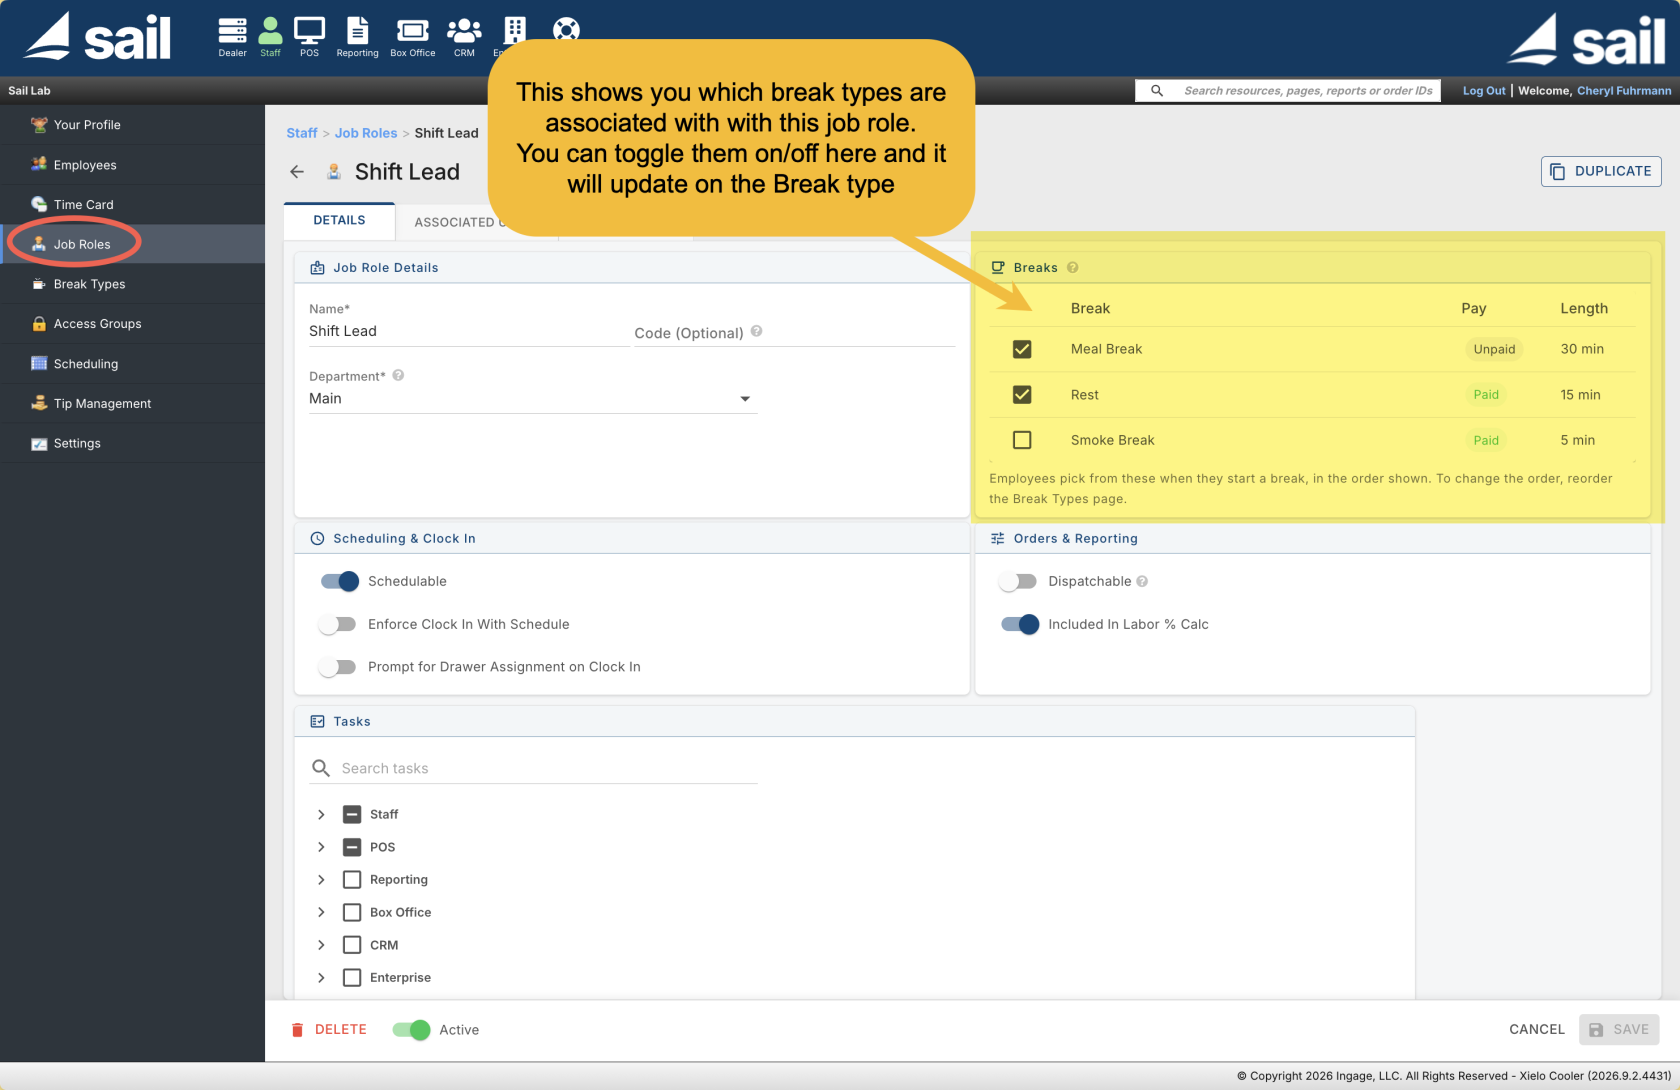
Task: Expand the CRM tasks tree node
Action: (x=321, y=945)
